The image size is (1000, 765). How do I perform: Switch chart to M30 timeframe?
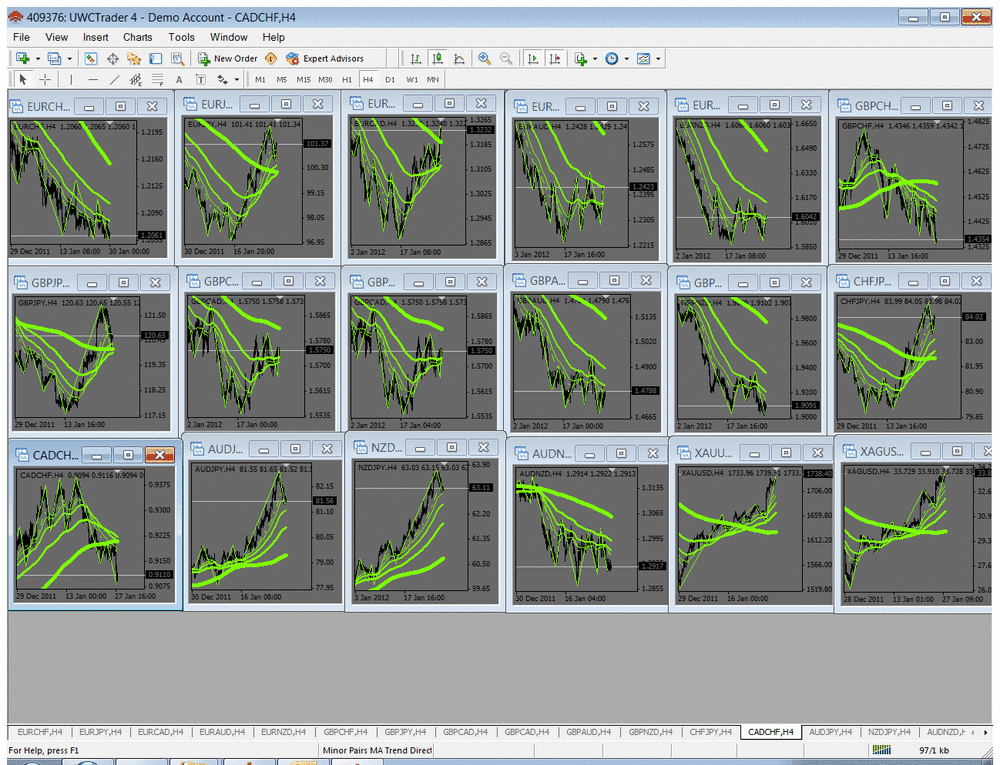(x=325, y=80)
